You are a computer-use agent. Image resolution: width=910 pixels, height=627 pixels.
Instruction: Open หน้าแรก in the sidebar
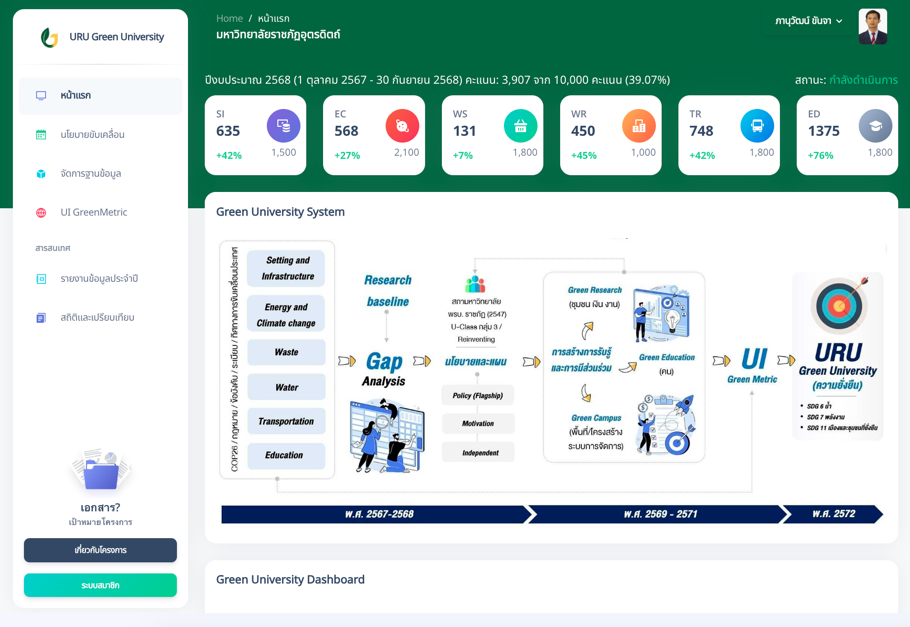click(x=76, y=96)
